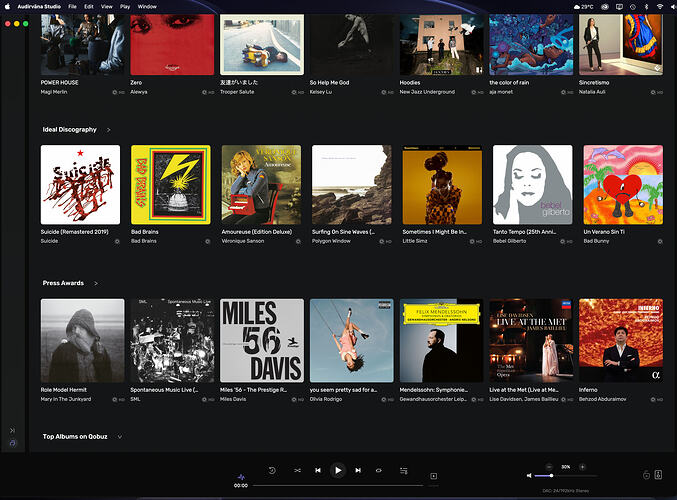Open the Window menu

pos(147,6)
